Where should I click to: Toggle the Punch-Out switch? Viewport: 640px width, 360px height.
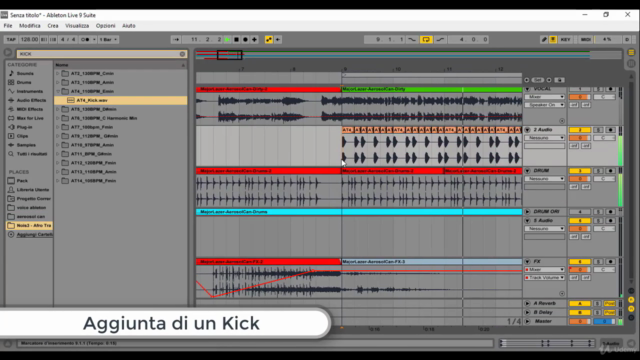tap(440, 40)
